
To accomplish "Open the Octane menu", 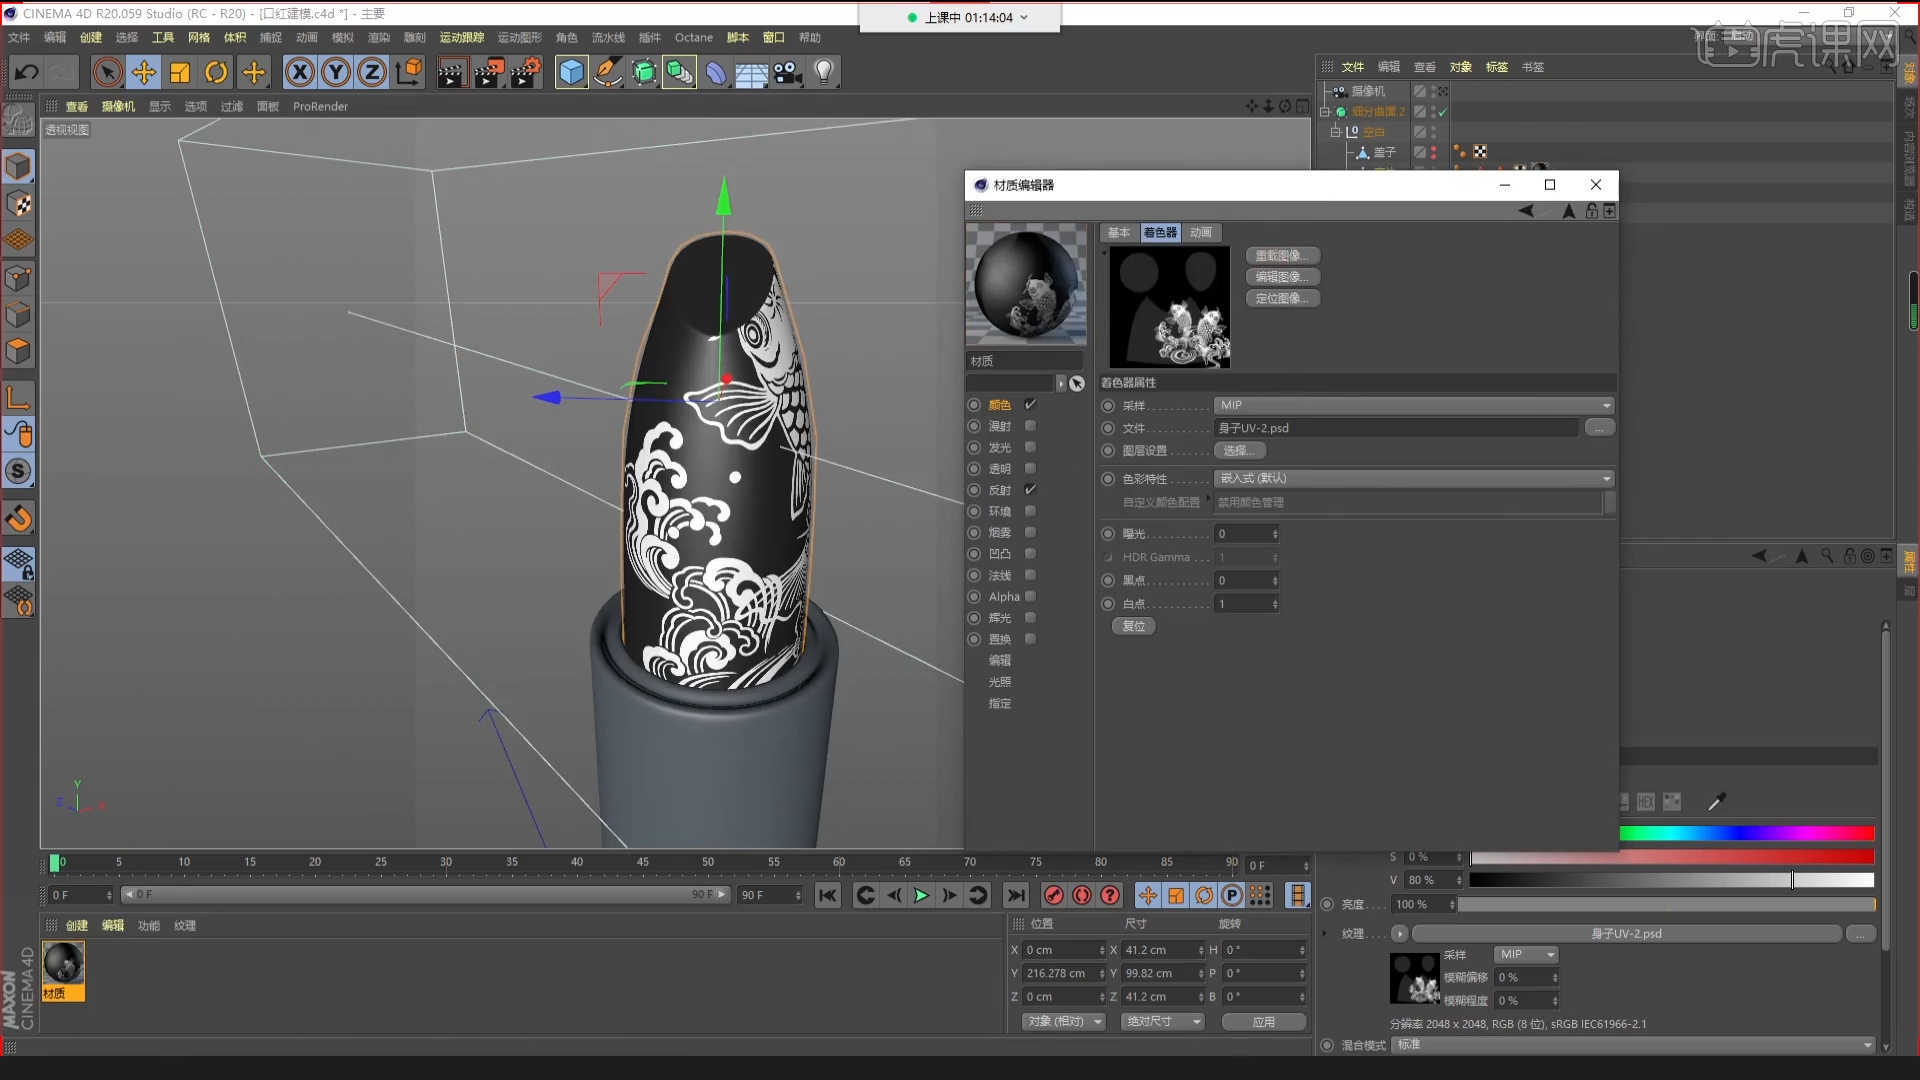I will 694,37.
